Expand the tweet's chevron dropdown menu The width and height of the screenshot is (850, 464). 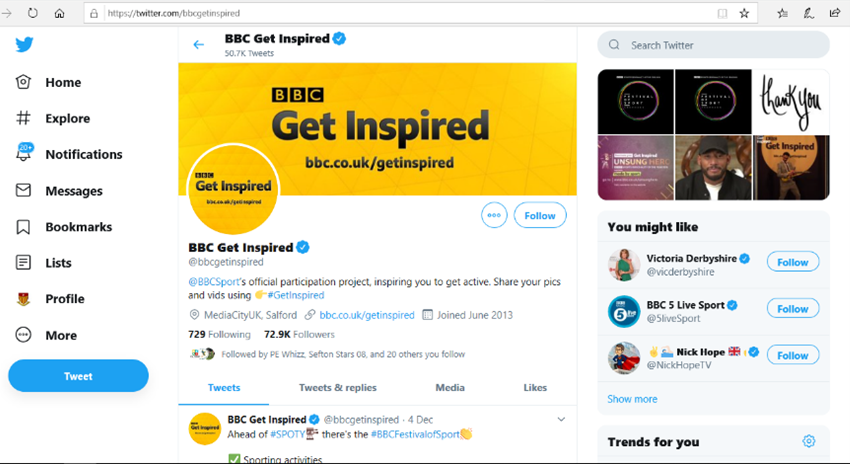561,419
